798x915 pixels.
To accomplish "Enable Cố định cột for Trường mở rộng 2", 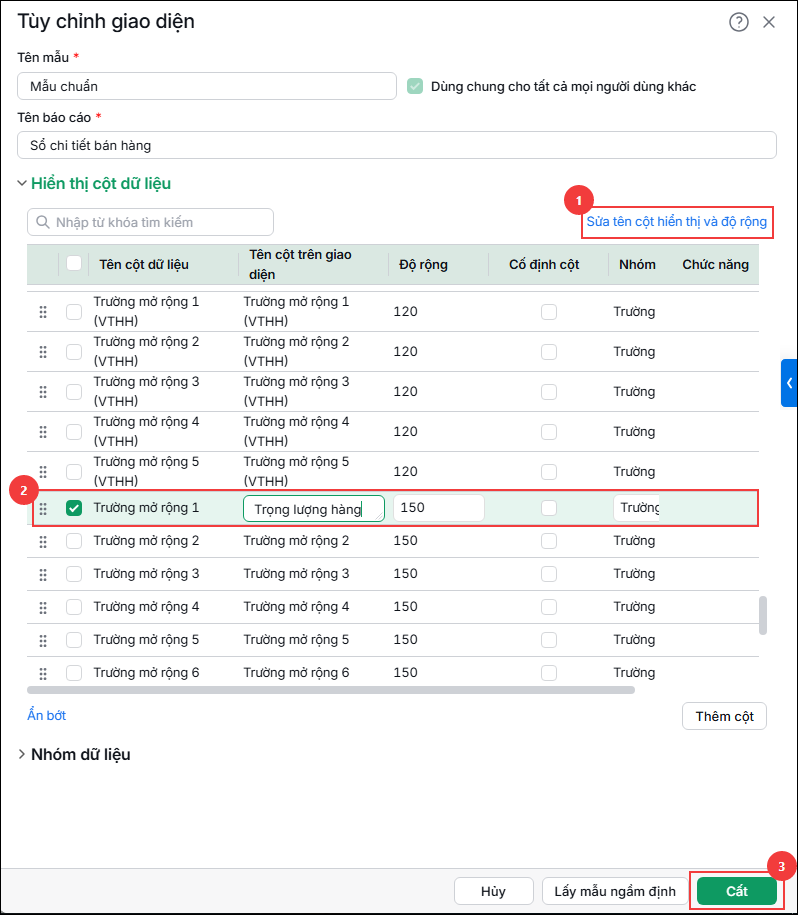I will tap(549, 541).
